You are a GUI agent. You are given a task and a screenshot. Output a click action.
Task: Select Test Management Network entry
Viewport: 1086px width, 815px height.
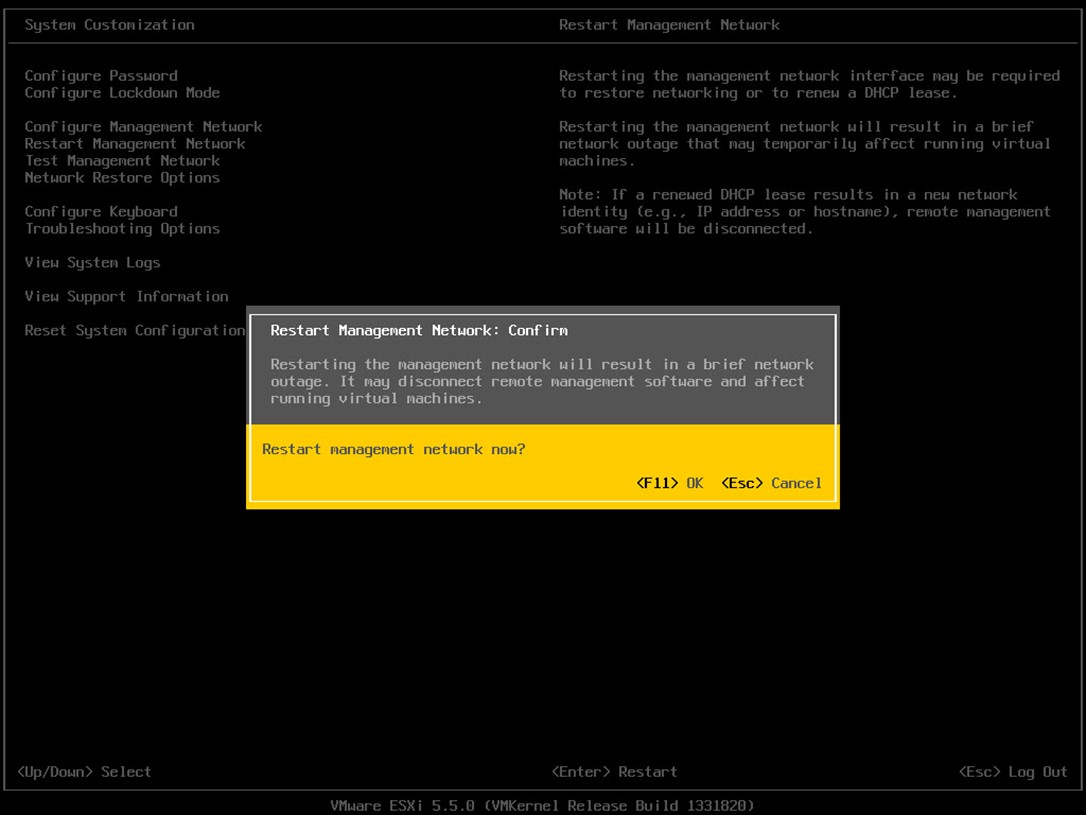tap(122, 161)
